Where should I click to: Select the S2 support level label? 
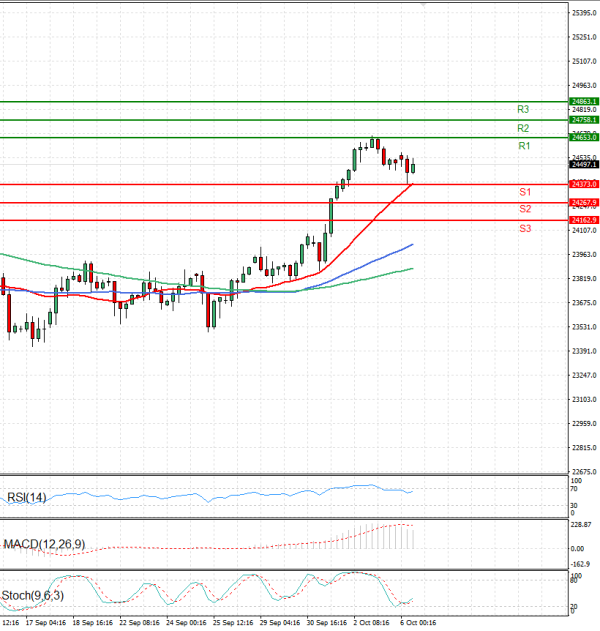[525, 209]
